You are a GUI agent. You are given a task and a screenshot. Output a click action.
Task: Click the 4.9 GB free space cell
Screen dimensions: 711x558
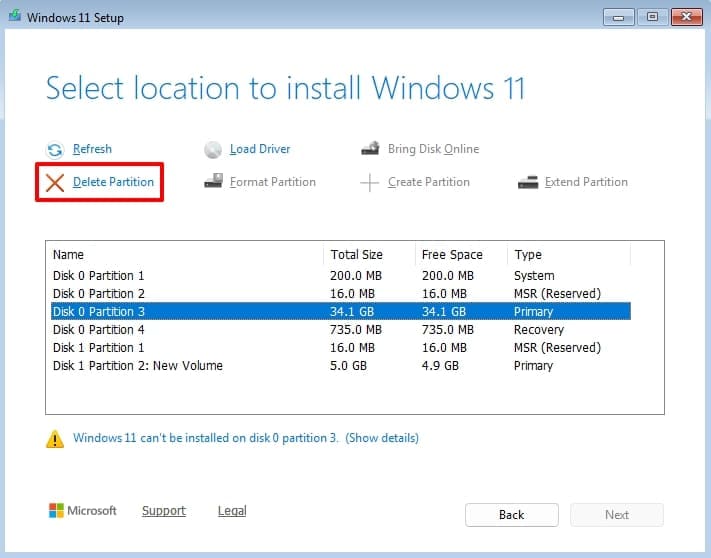click(440, 366)
